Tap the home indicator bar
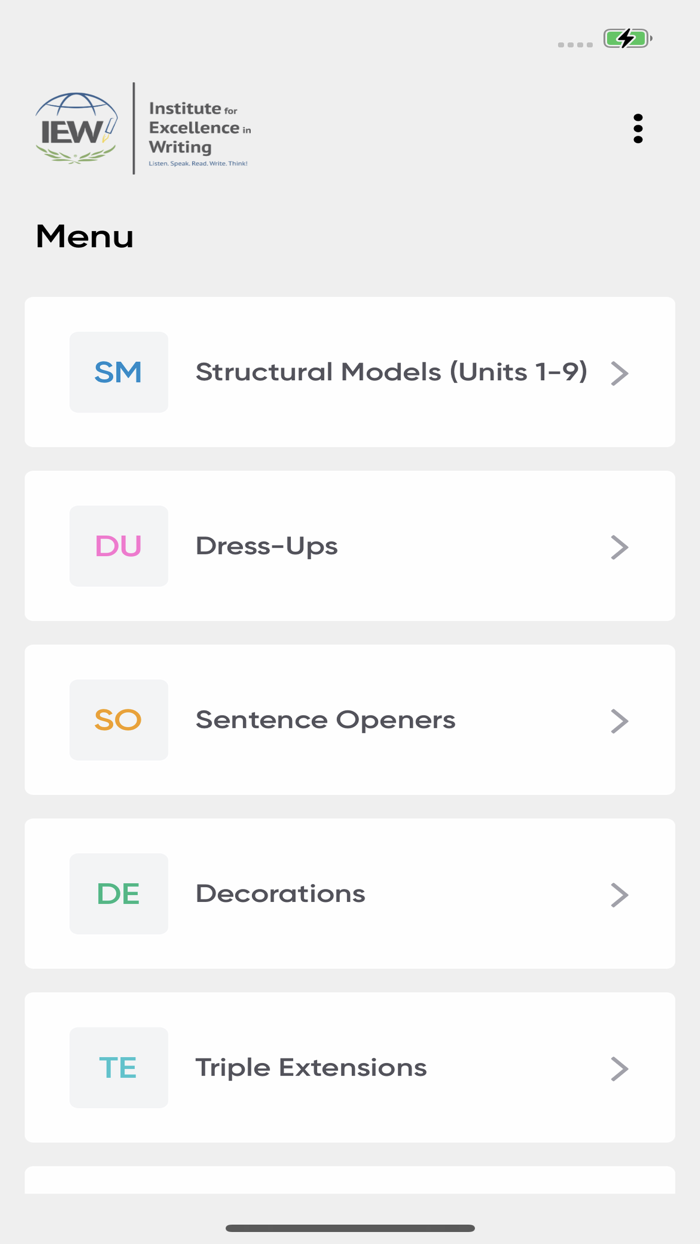700x1244 pixels. pyautogui.click(x=350, y=1226)
